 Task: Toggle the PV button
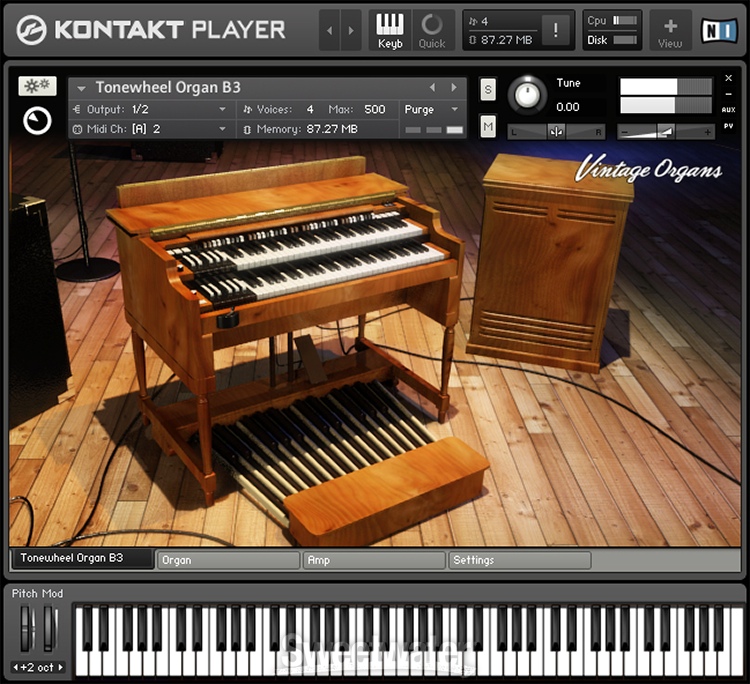click(x=728, y=126)
